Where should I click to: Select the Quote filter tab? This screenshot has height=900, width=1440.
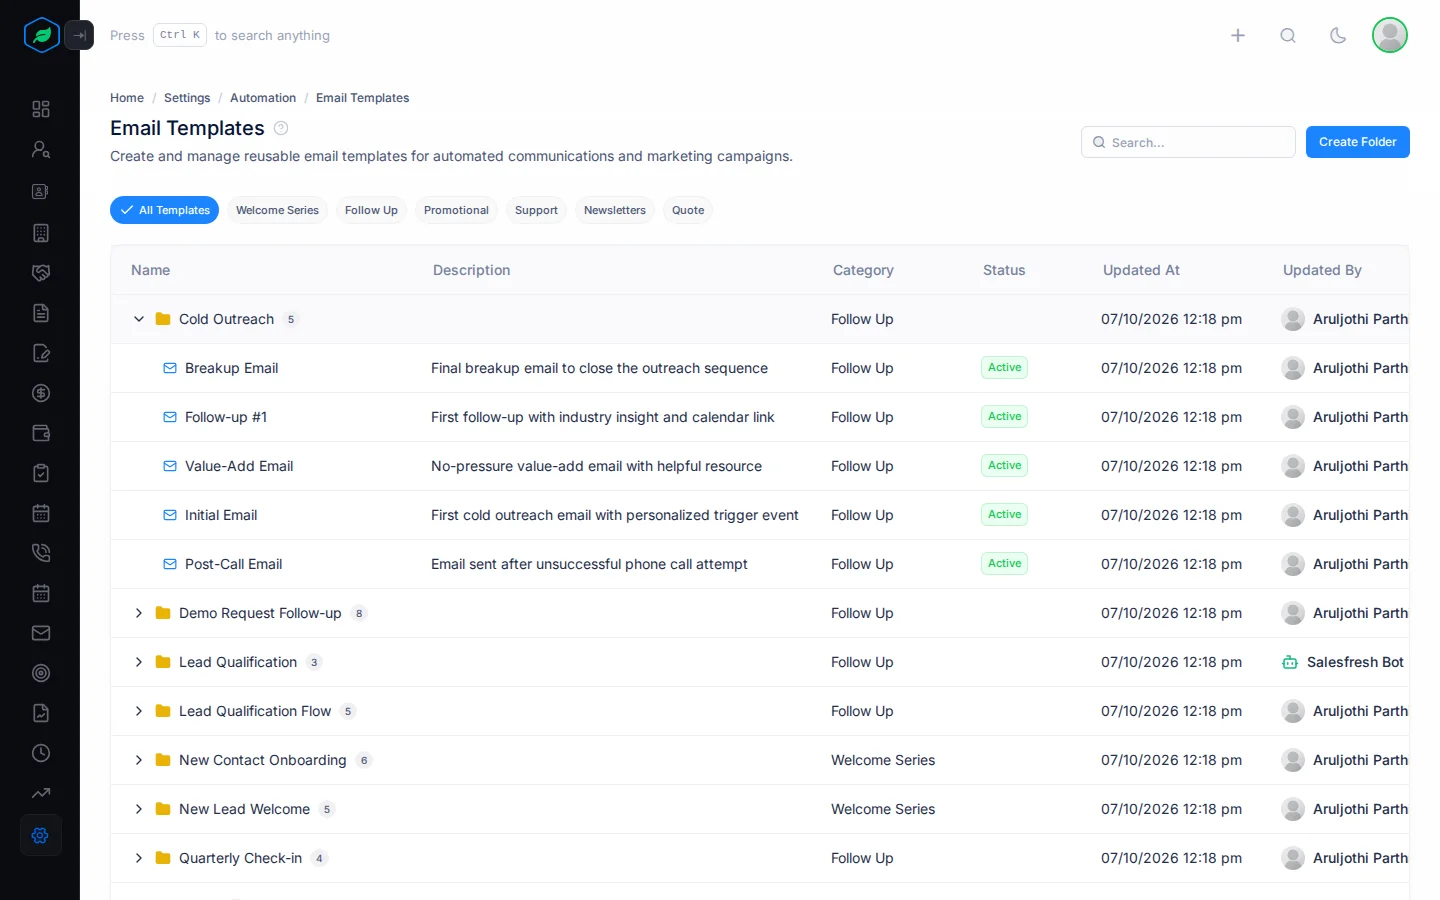click(x=688, y=210)
